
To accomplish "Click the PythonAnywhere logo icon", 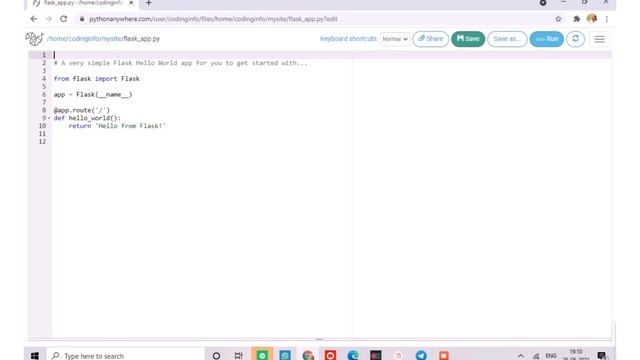I will 34,39.
